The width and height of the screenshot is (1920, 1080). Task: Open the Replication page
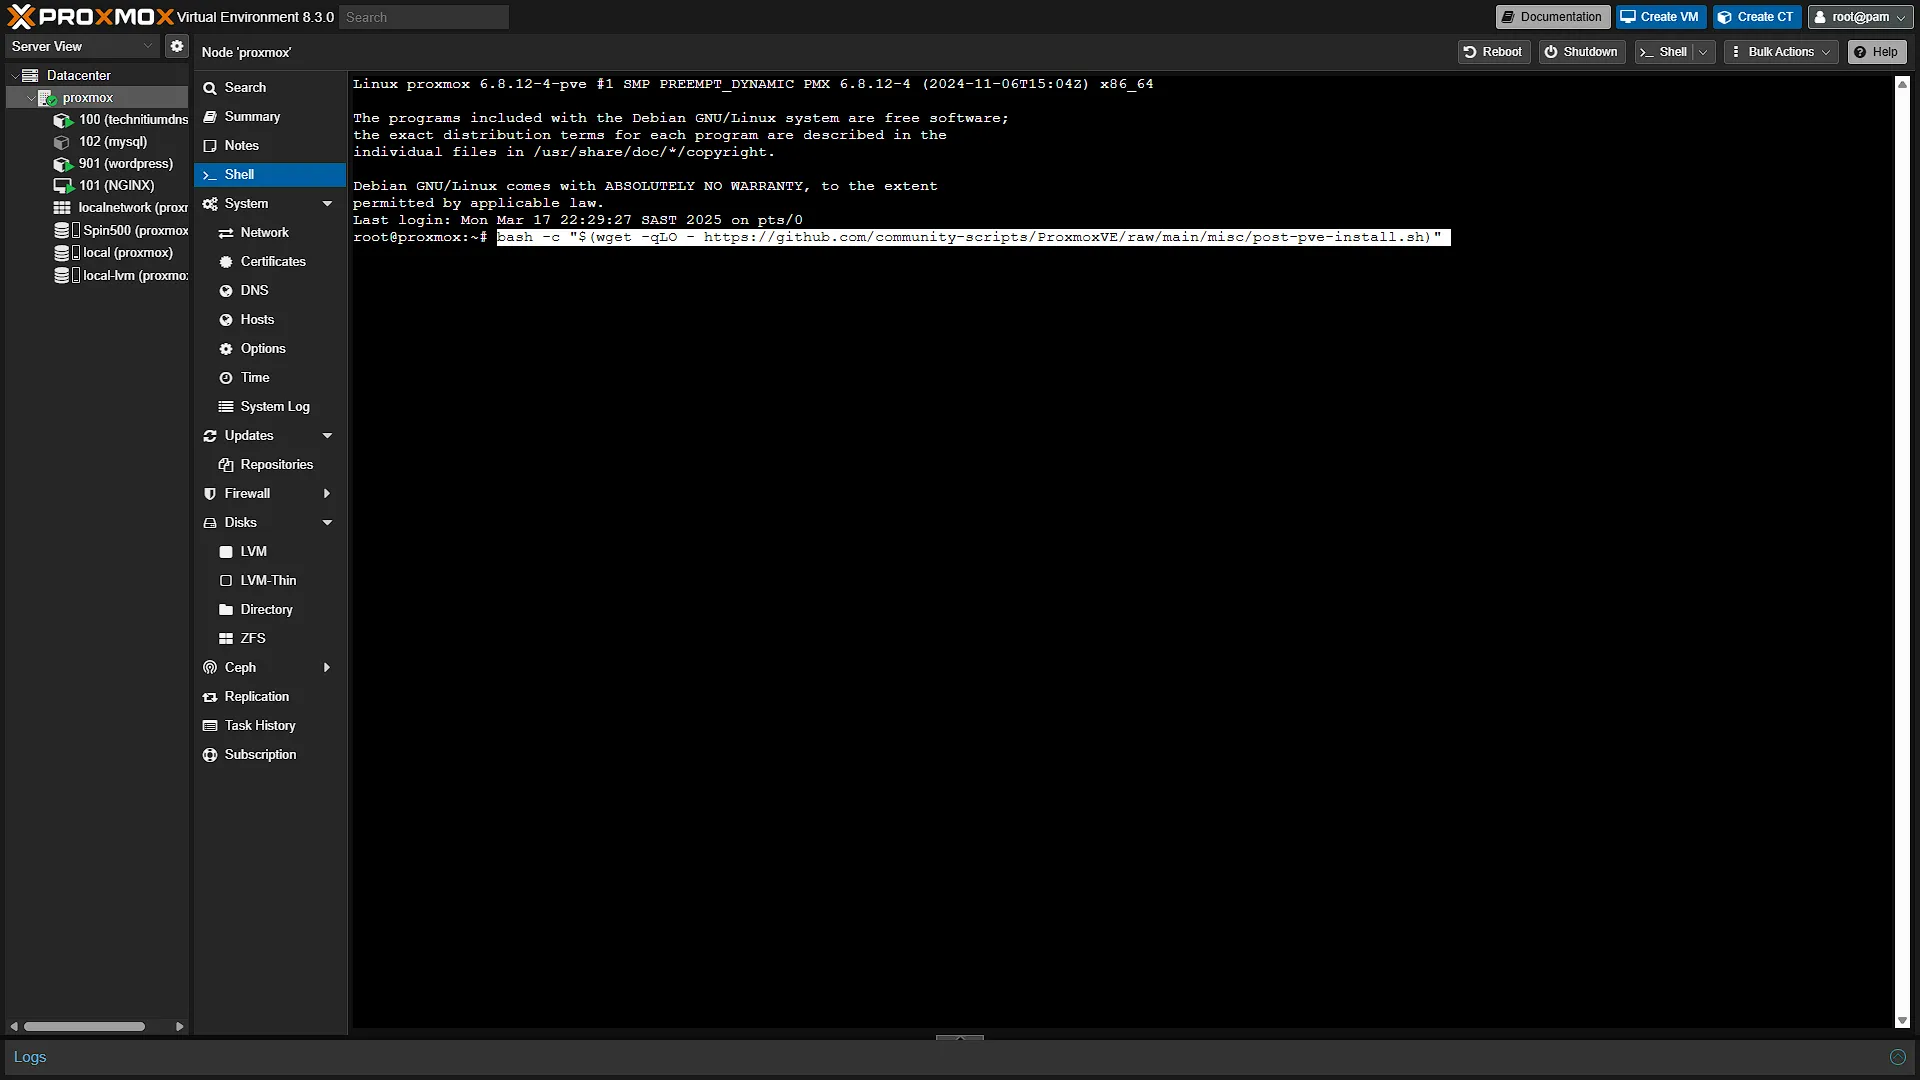(270, 697)
